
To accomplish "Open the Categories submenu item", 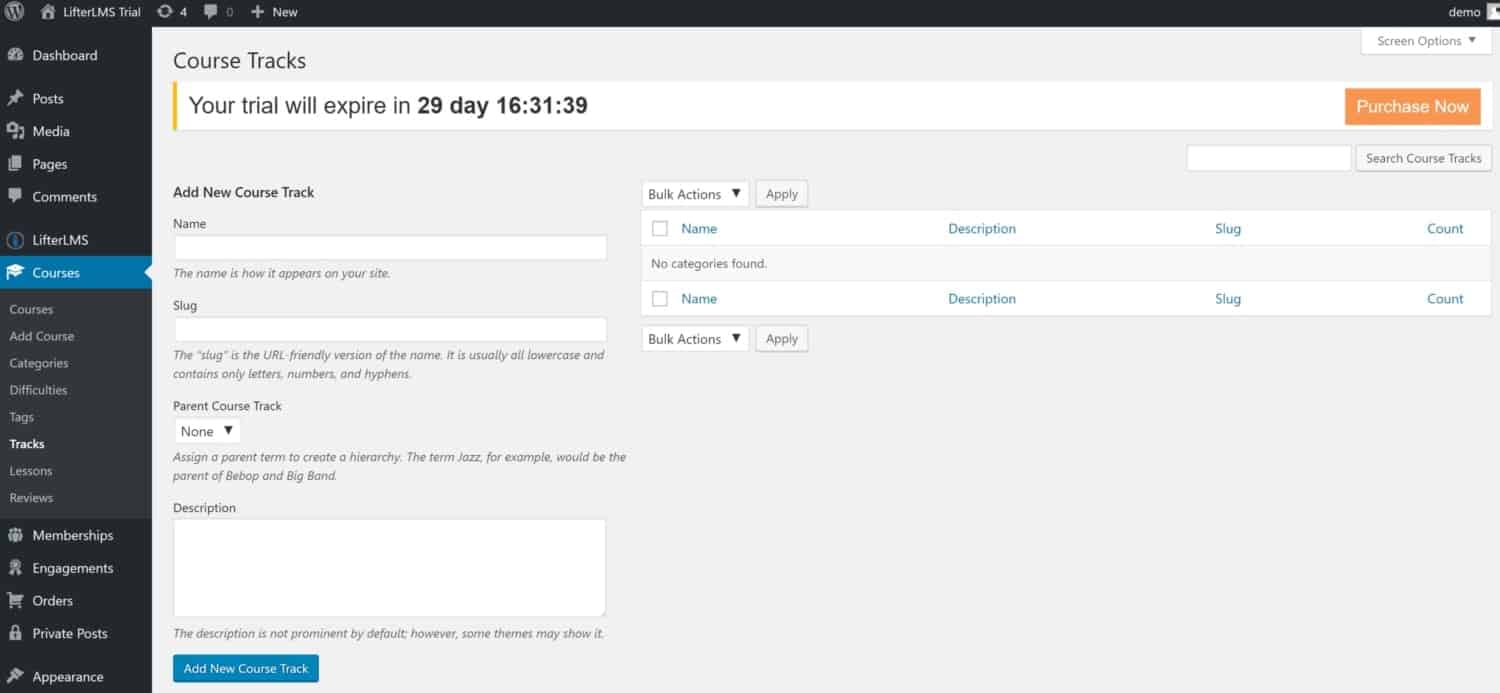I will pyautogui.click(x=39, y=363).
